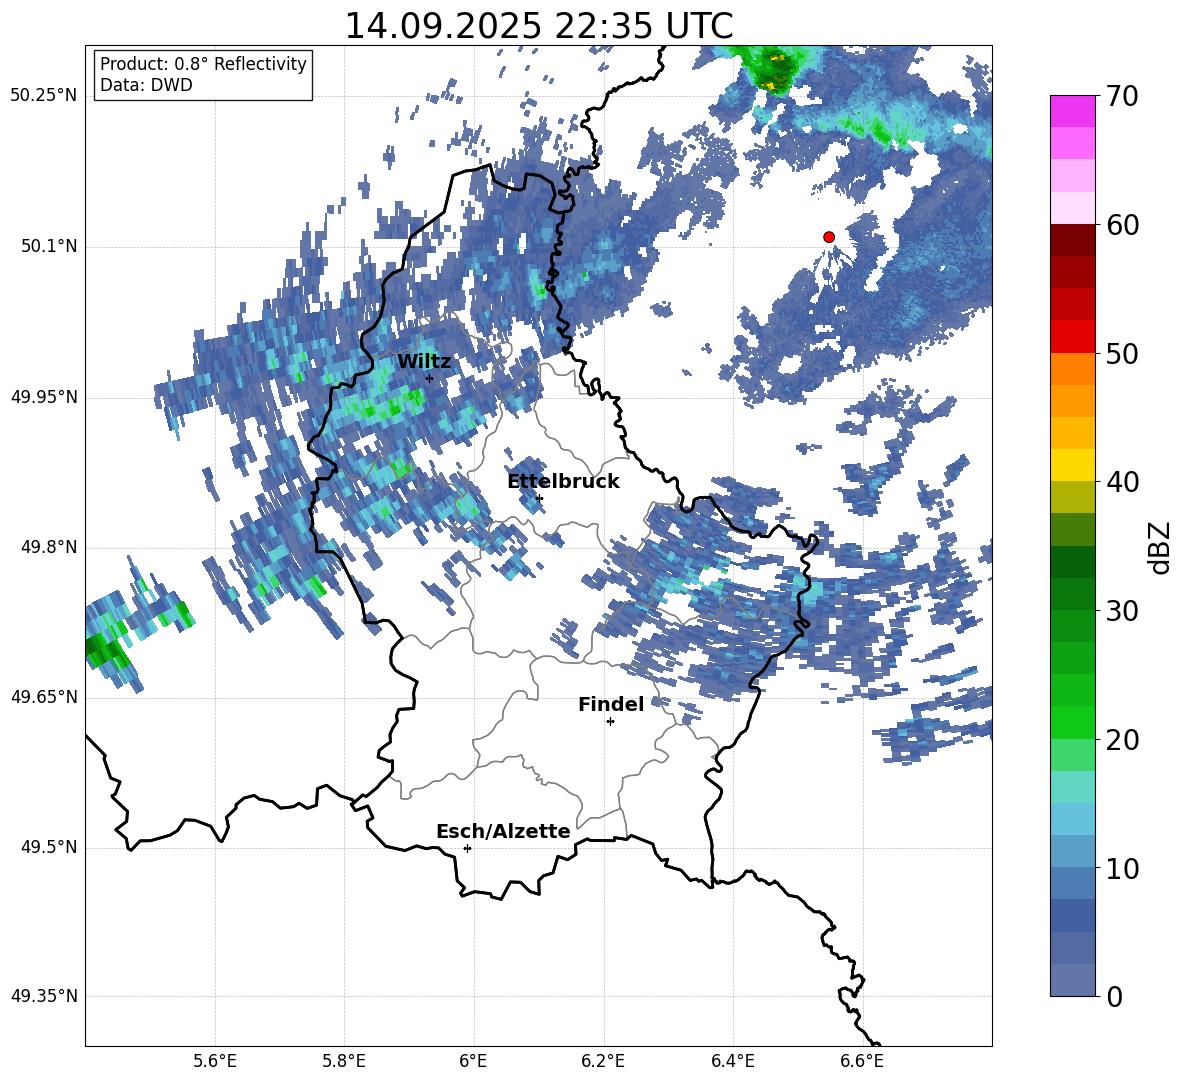This screenshot has width=1184, height=1081.
Task: Click the Wiltz city label
Action: pyautogui.click(x=424, y=362)
